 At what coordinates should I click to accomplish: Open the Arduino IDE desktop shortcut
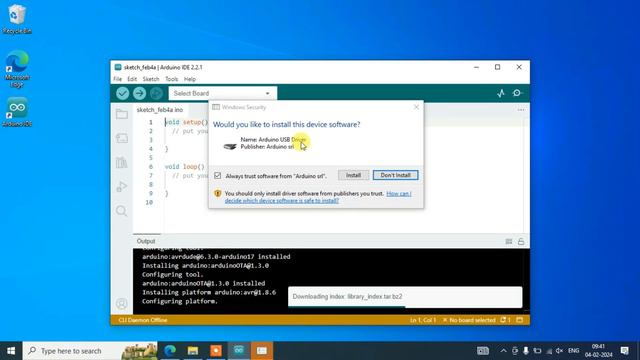[x=17, y=112]
